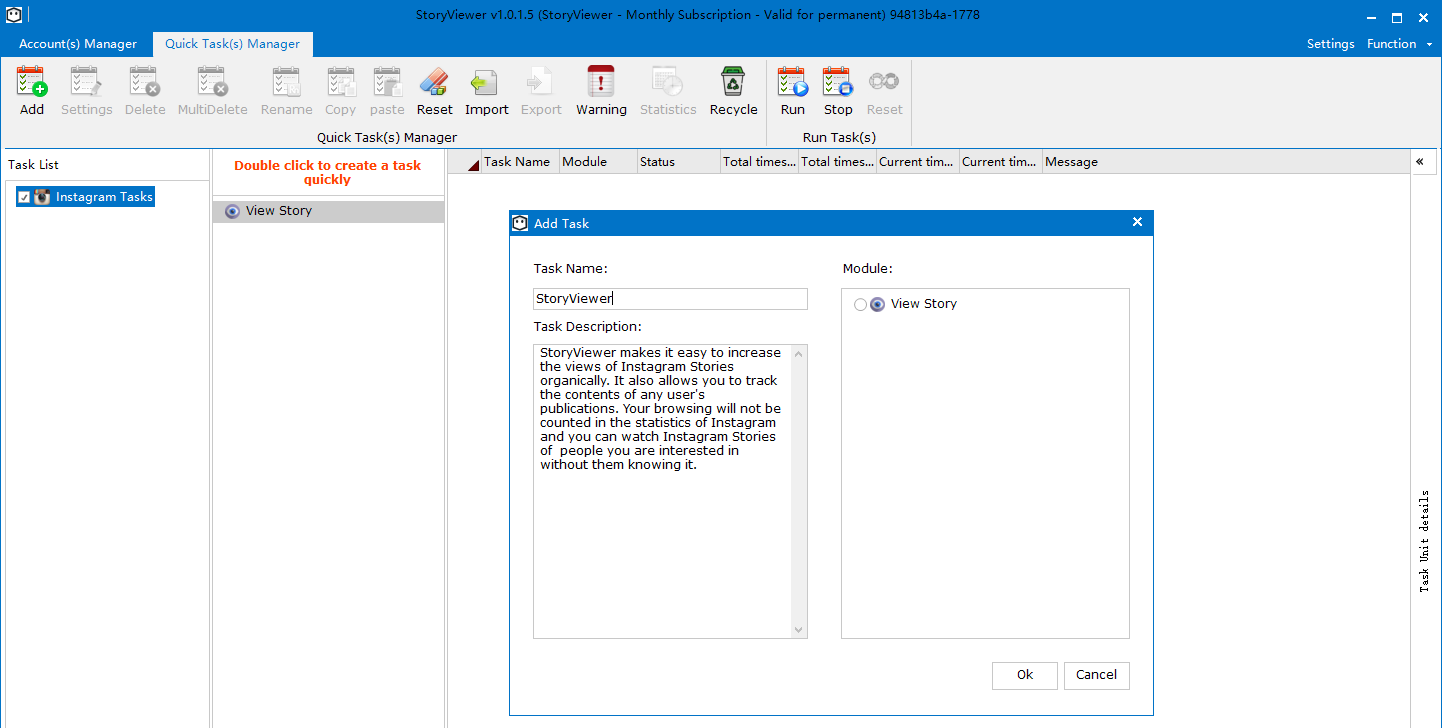
Task: Click the Add task toolbar icon
Action: coord(32,81)
